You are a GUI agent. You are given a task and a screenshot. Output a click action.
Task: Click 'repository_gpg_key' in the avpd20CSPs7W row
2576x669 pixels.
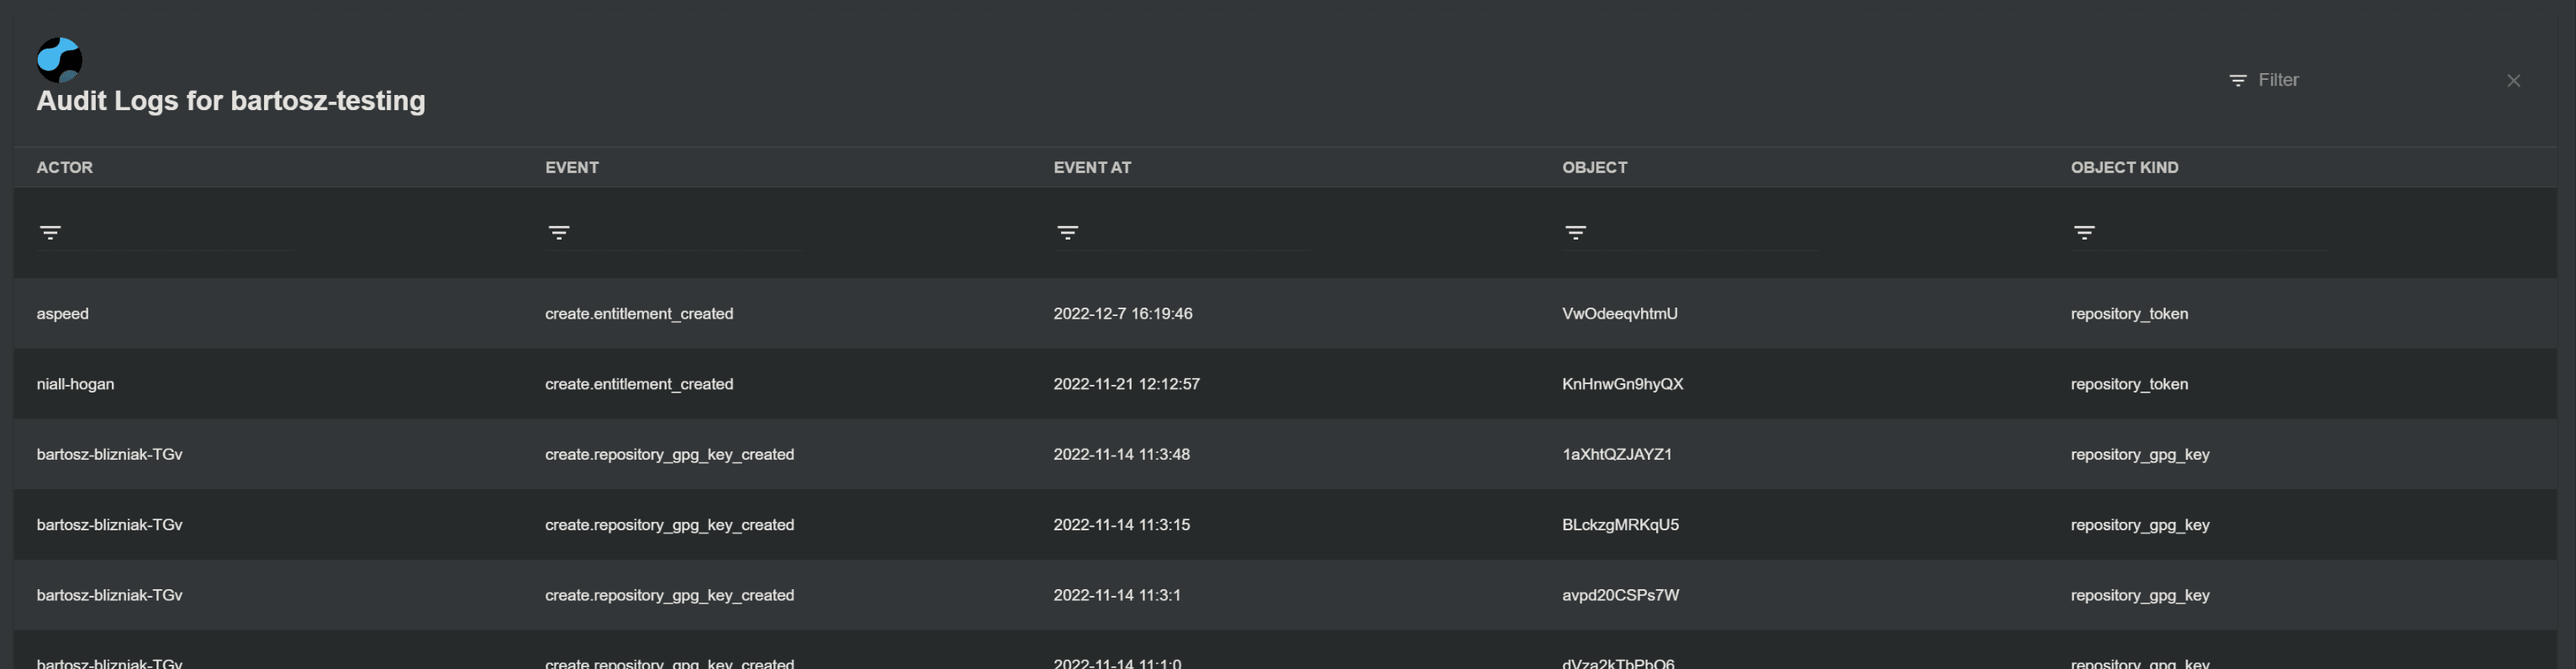(x=2140, y=595)
